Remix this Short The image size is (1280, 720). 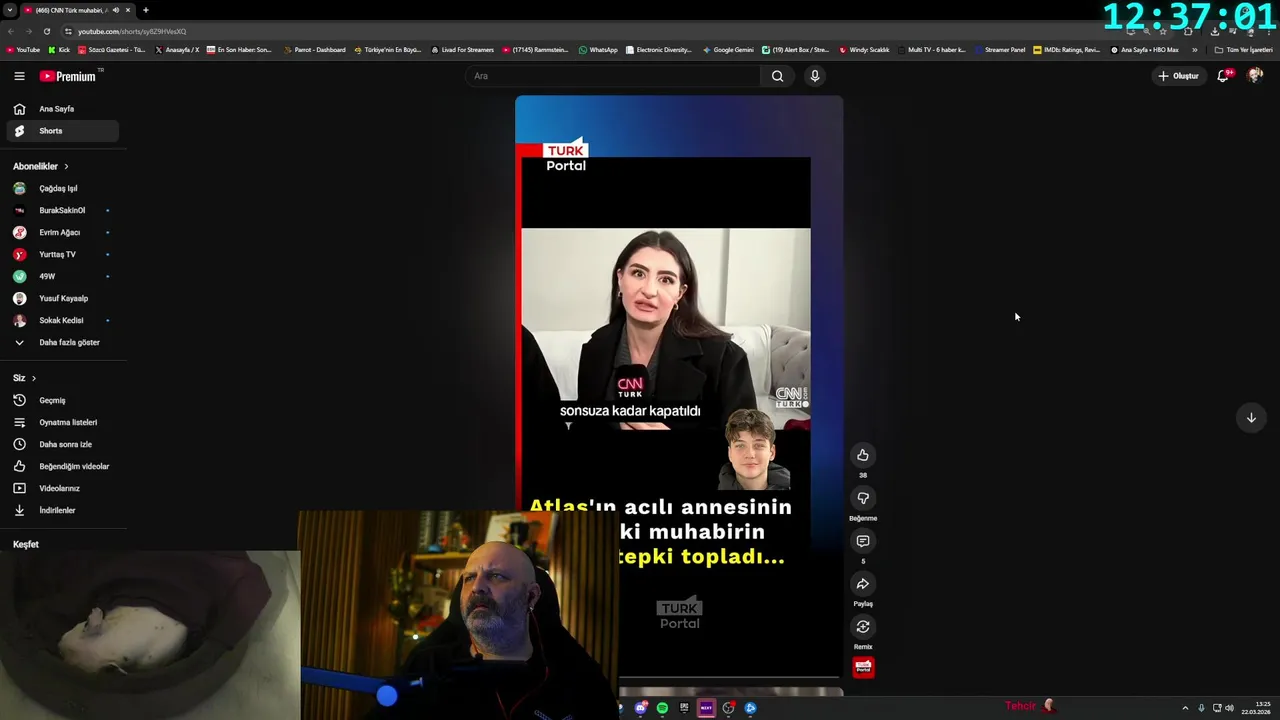(863, 627)
